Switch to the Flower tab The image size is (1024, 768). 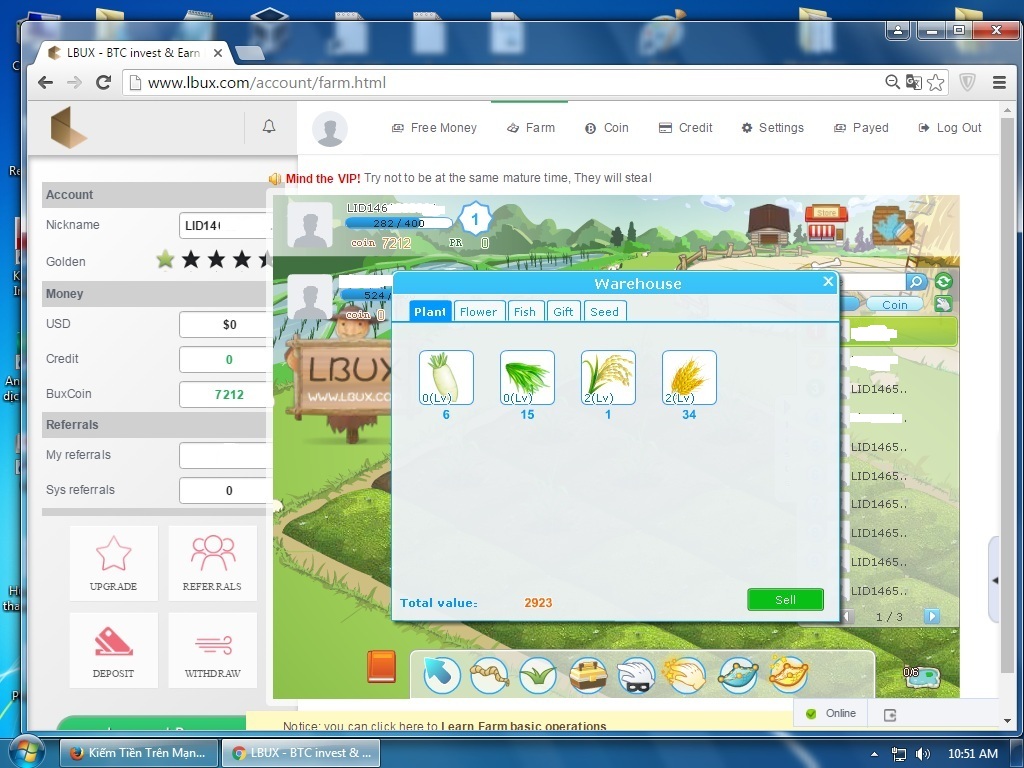[x=478, y=312]
